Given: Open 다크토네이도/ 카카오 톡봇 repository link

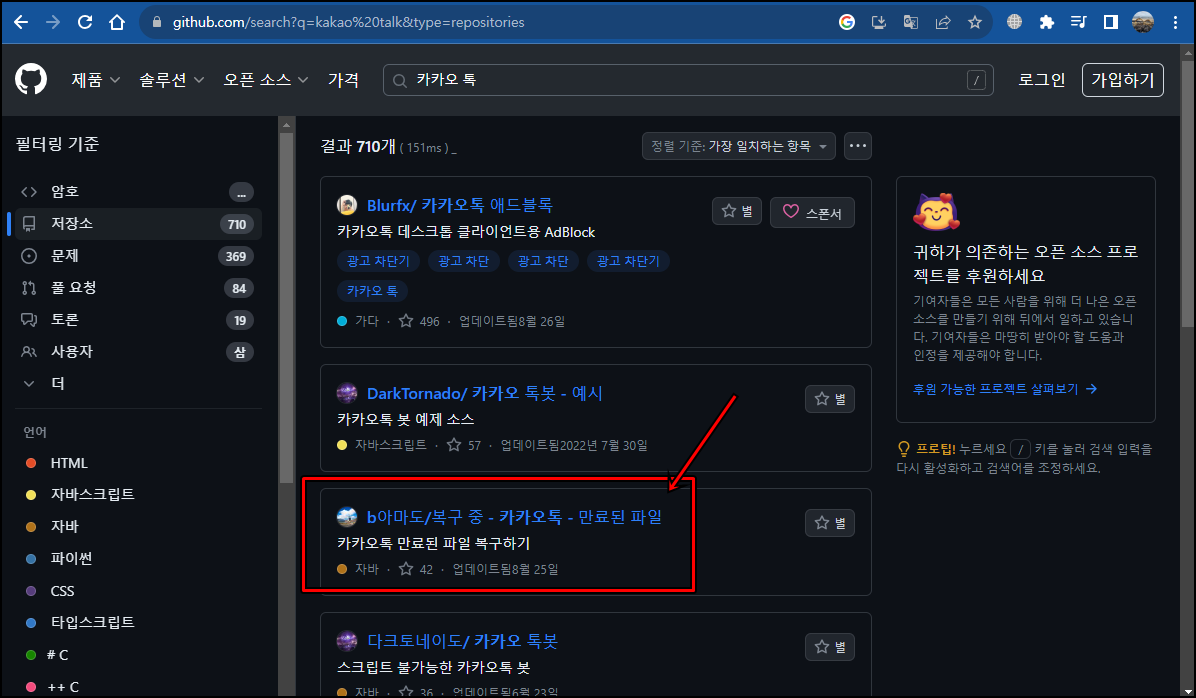Looking at the screenshot, I should pos(462,641).
